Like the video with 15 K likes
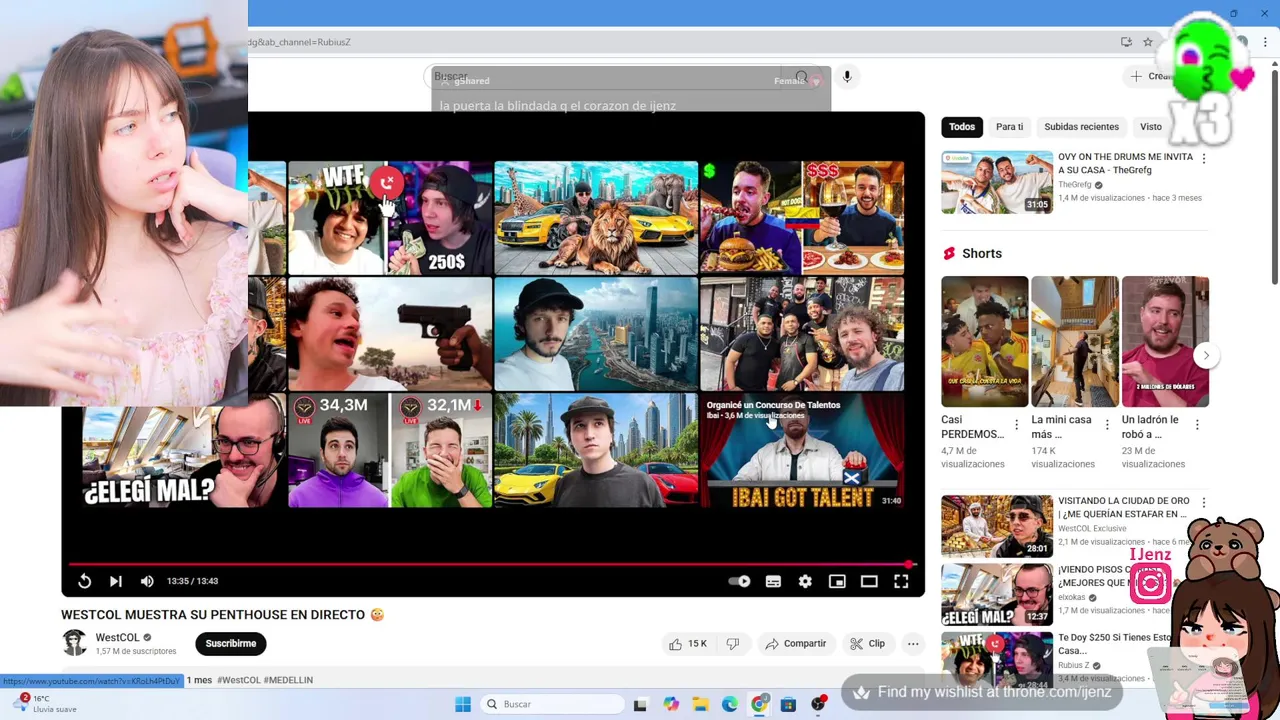The width and height of the screenshot is (1280, 720). pos(688,644)
